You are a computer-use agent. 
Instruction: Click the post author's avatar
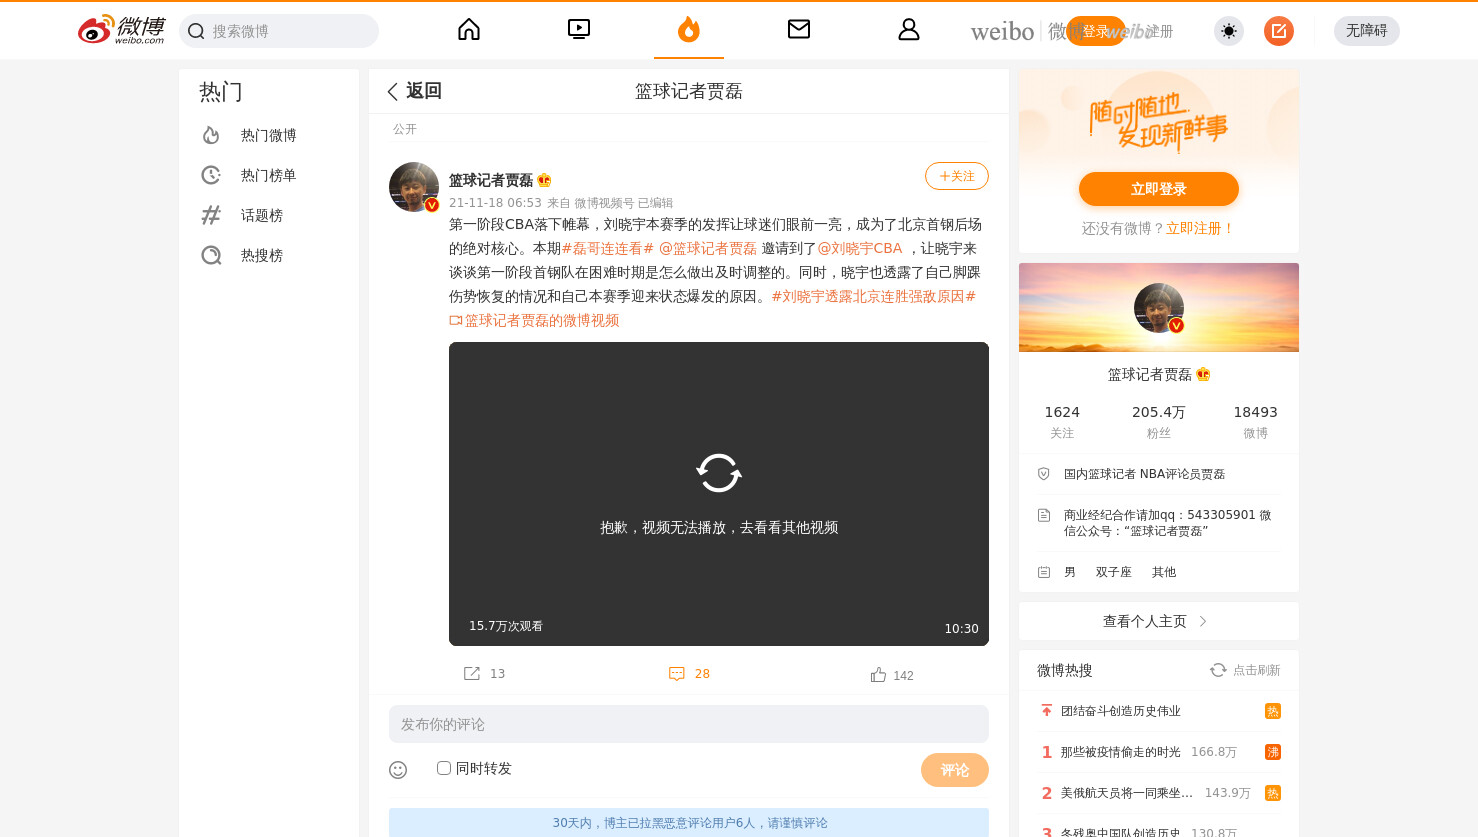coord(414,187)
